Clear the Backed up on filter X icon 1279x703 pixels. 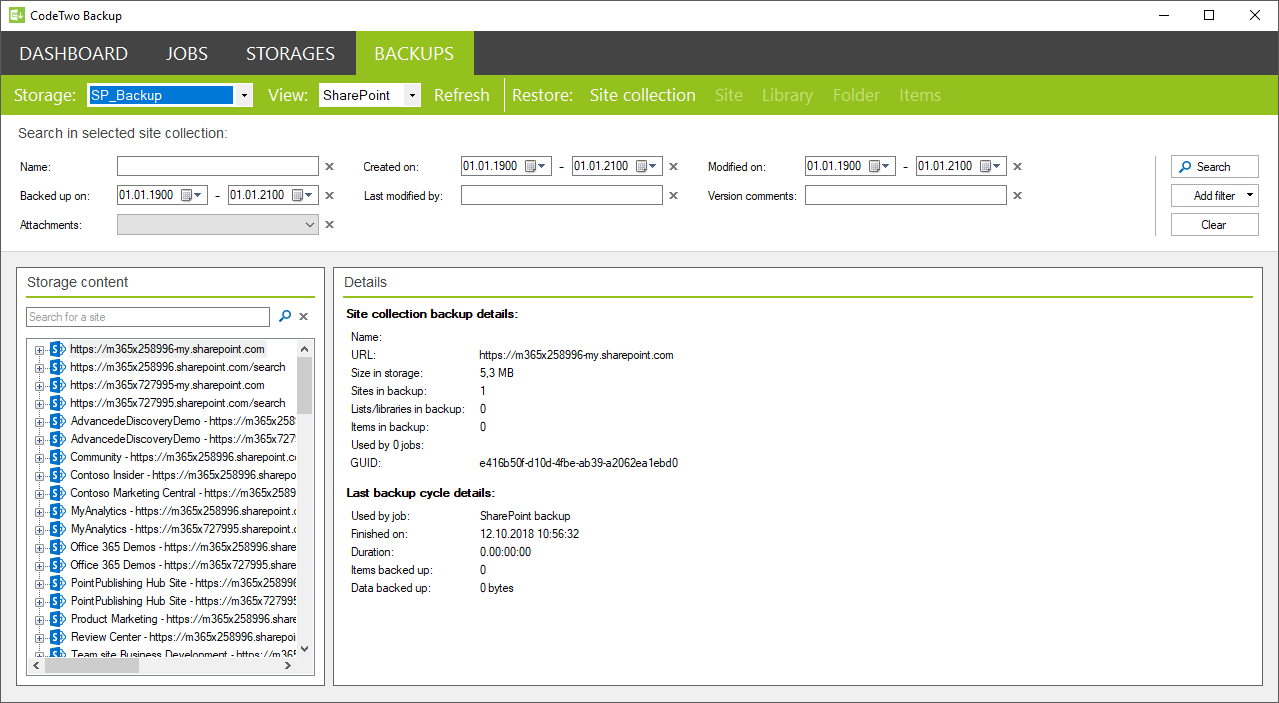click(329, 196)
